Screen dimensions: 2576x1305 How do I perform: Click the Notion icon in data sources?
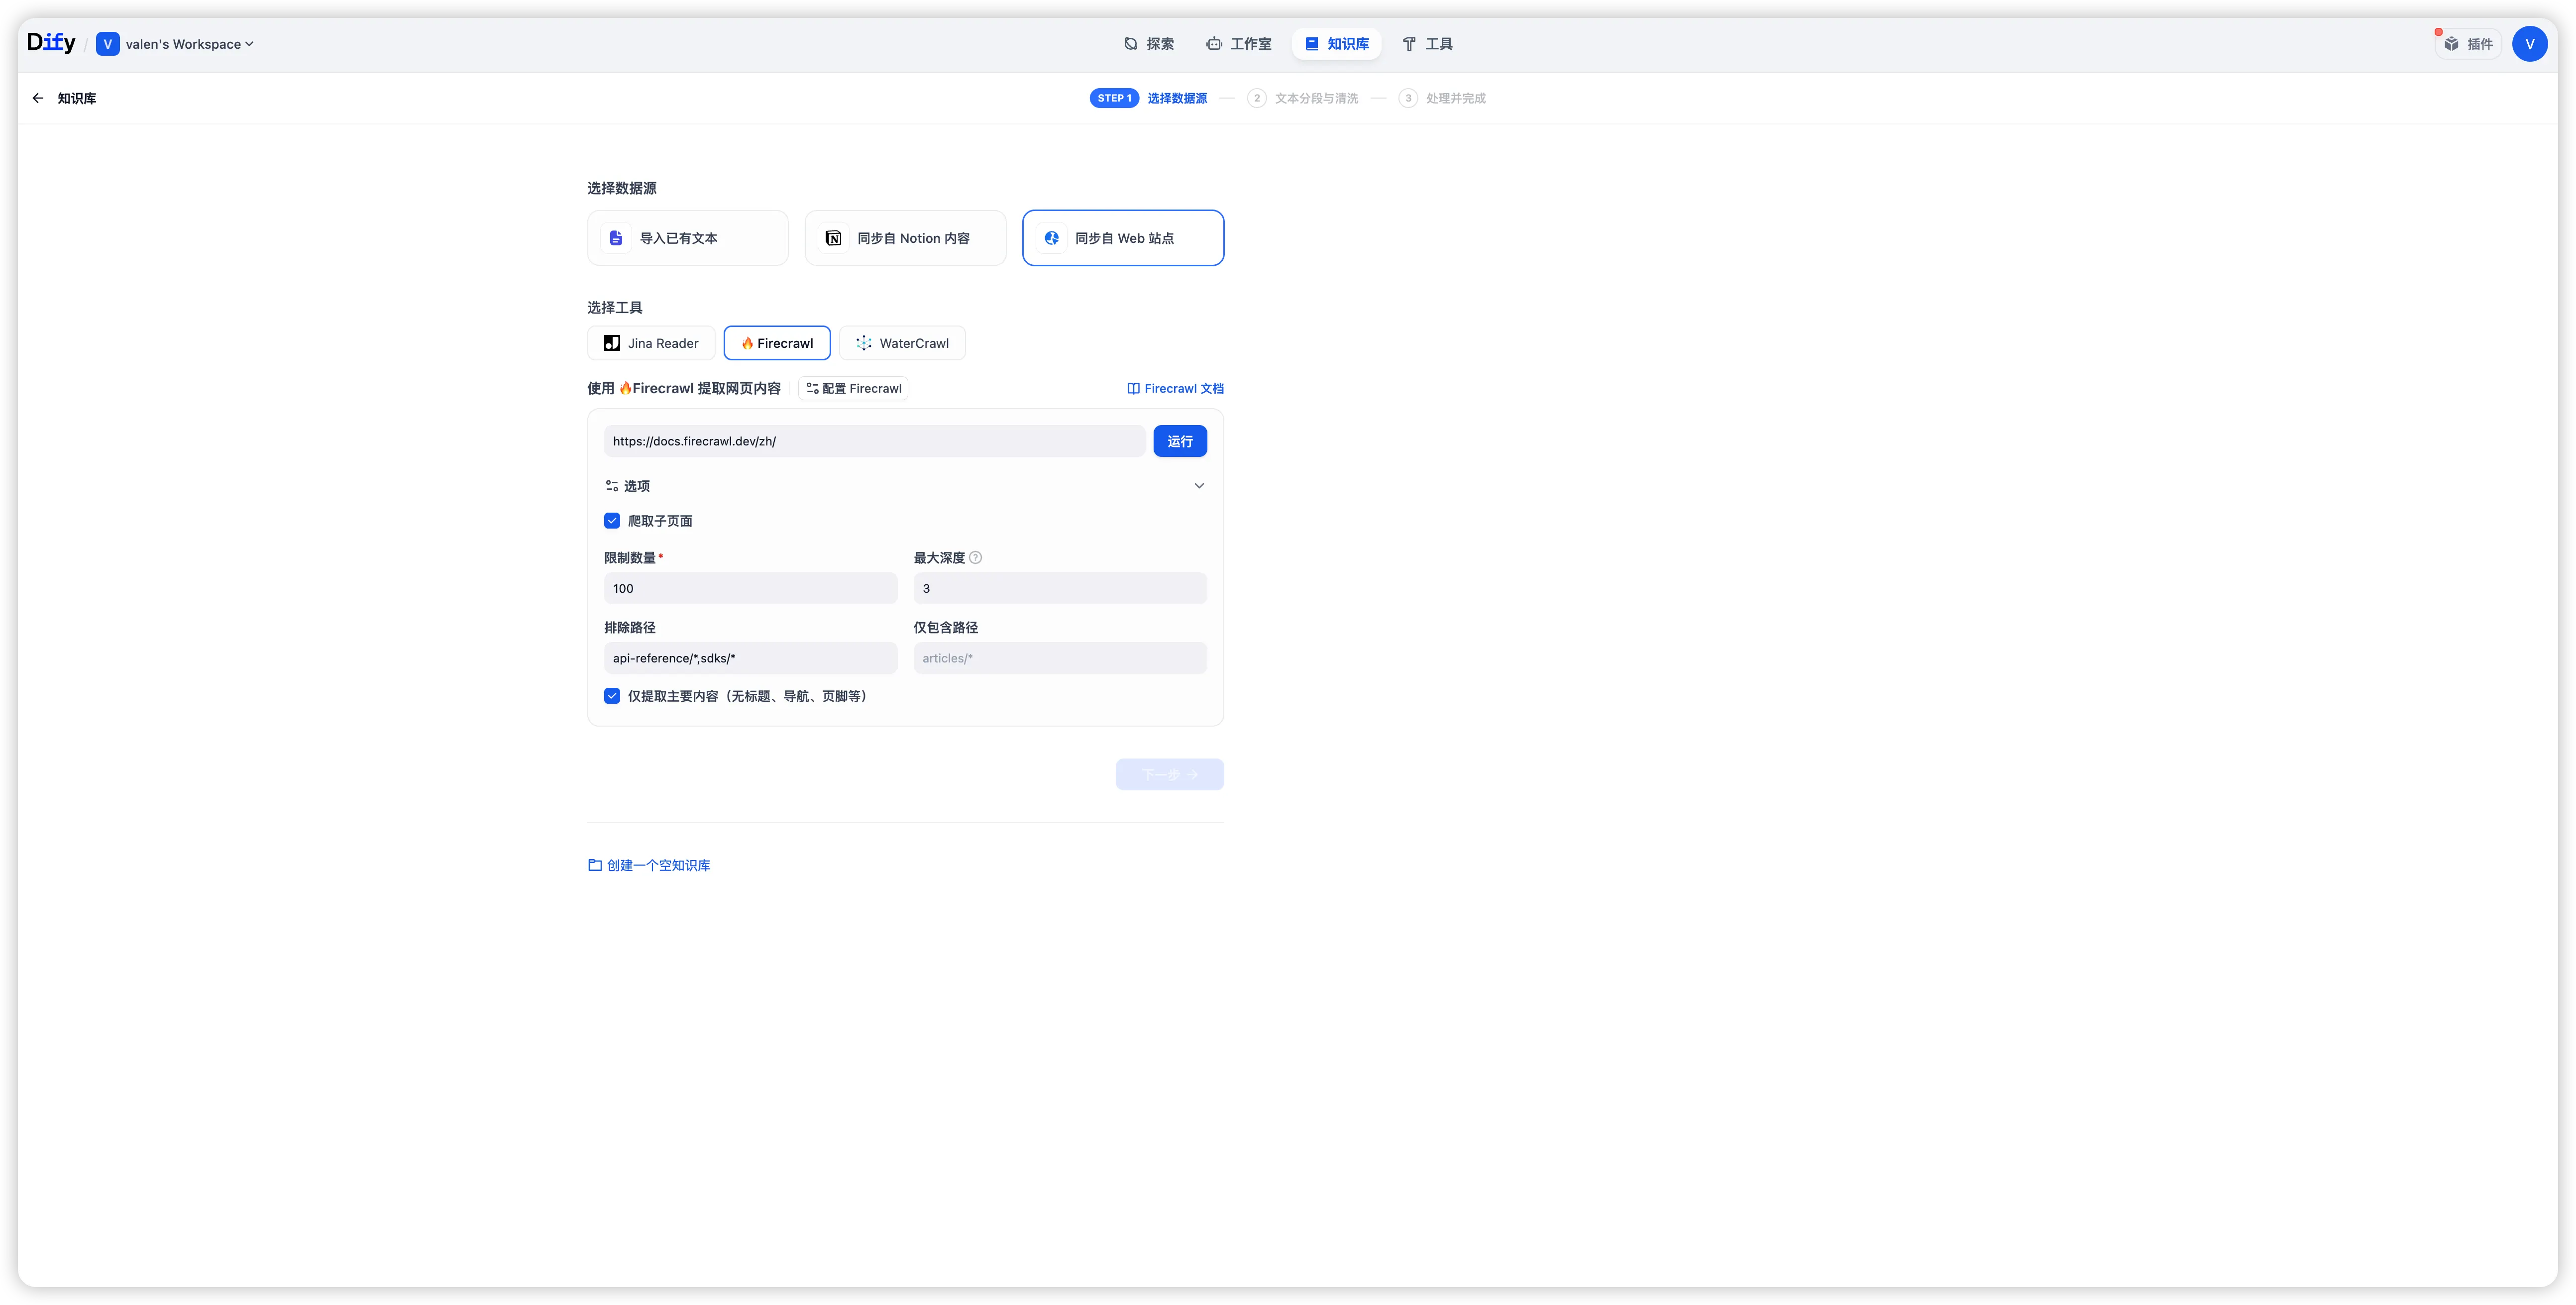[x=833, y=238]
